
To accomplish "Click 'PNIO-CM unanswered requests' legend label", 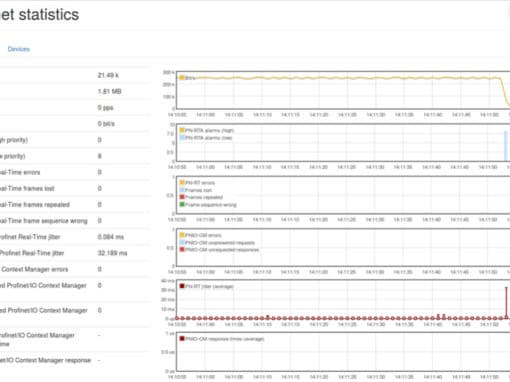I will [220, 243].
